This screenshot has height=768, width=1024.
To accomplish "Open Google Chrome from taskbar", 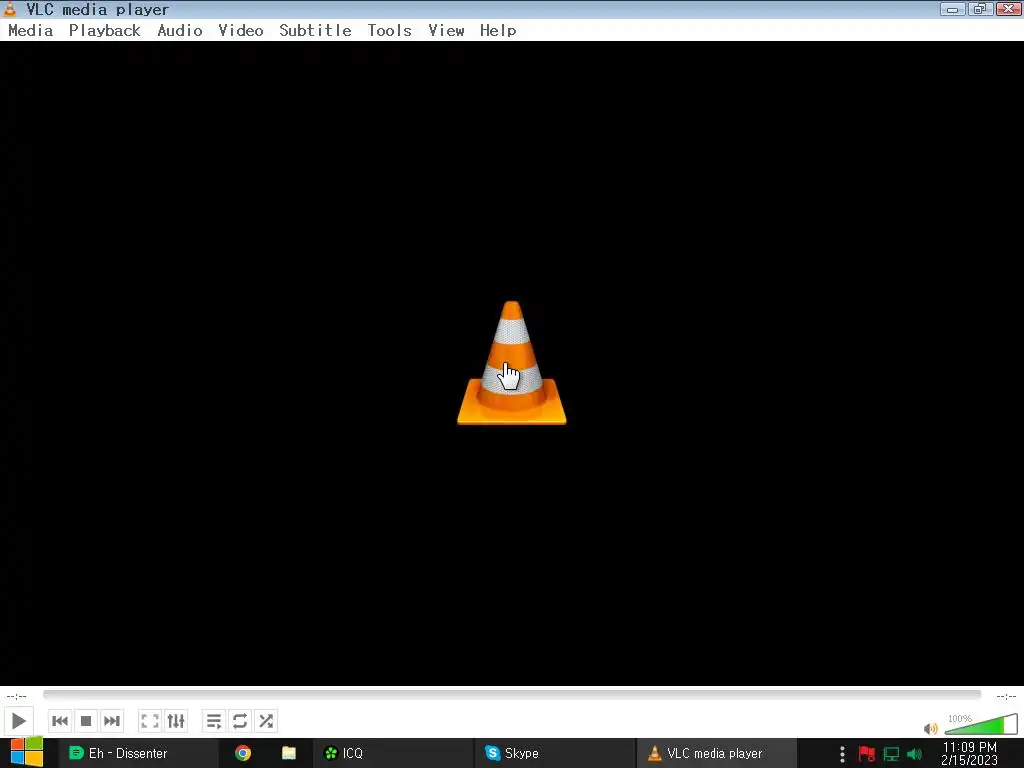I will pyautogui.click(x=243, y=753).
